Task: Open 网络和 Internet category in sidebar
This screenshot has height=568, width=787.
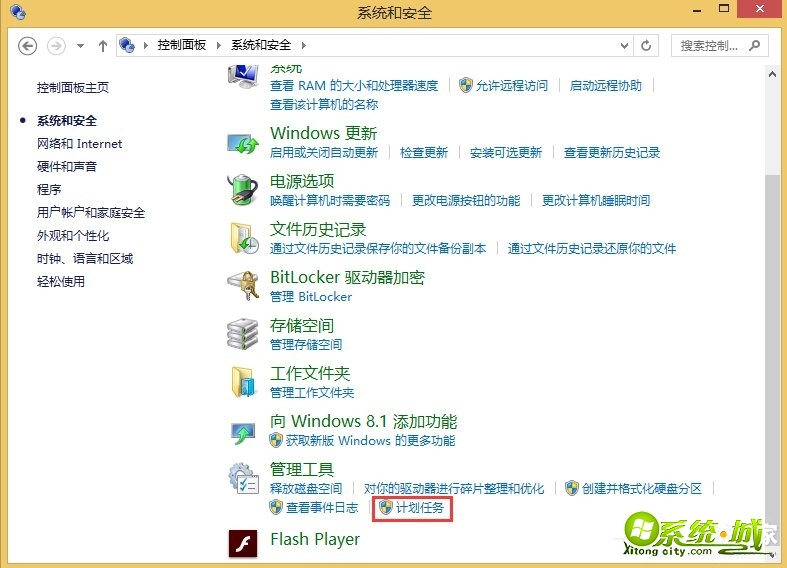Action: (x=79, y=144)
